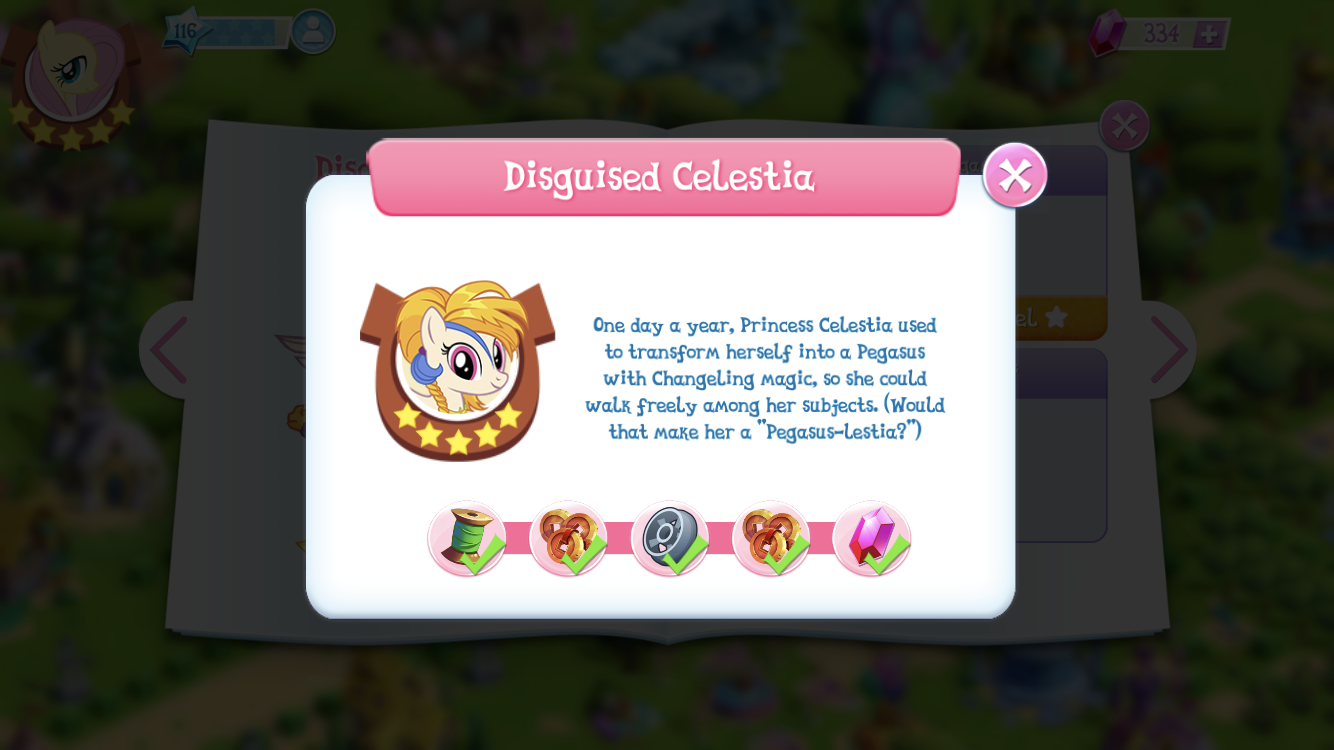Tap the 334 gem counter

pos(1162,34)
